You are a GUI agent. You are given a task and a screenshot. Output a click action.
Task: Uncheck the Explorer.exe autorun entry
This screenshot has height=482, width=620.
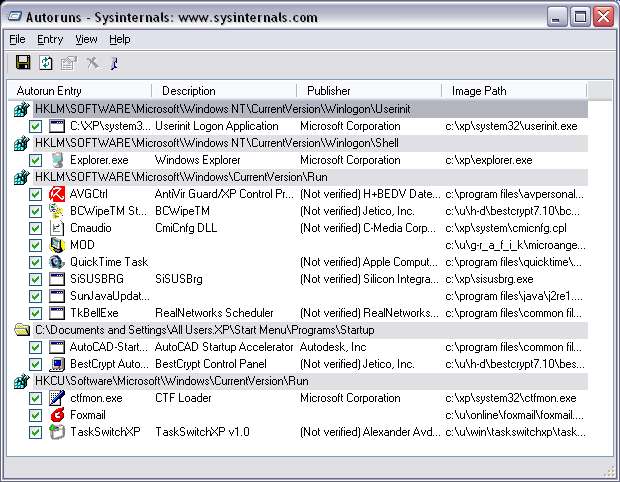(36, 160)
